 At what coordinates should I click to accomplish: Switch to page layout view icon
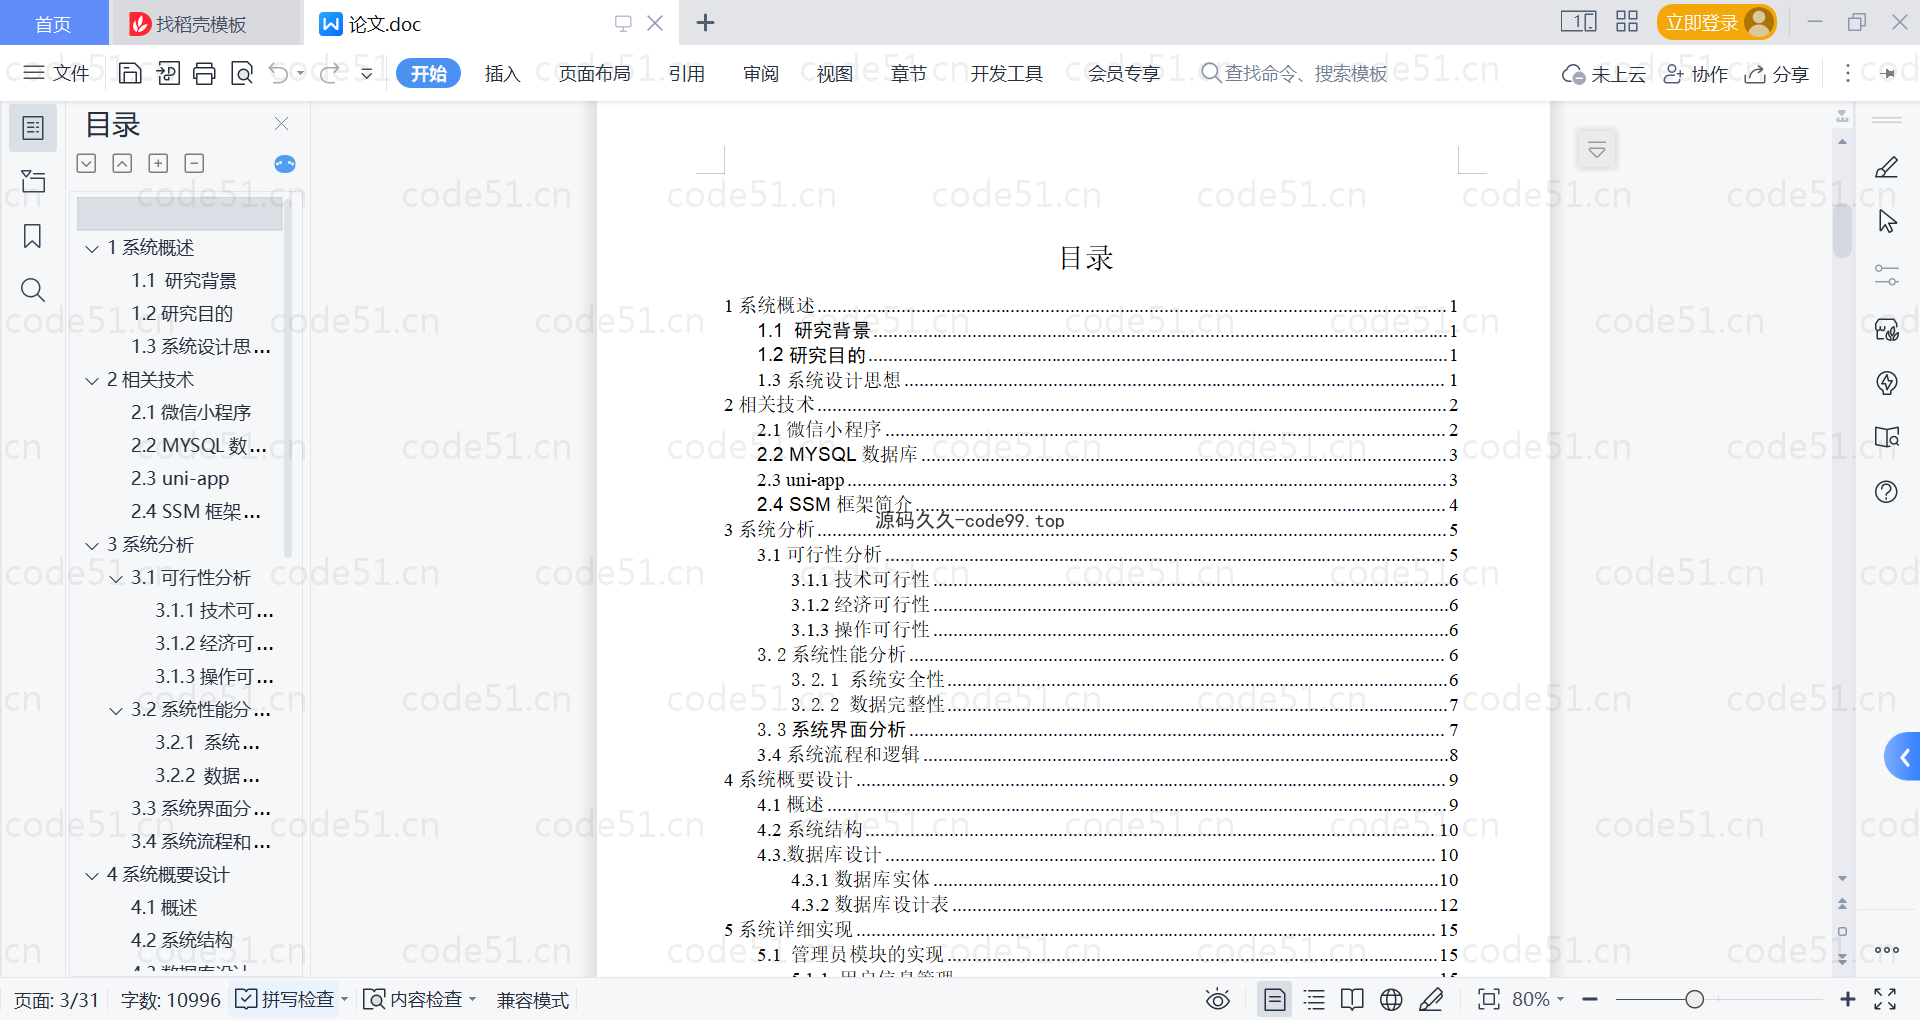1275,999
